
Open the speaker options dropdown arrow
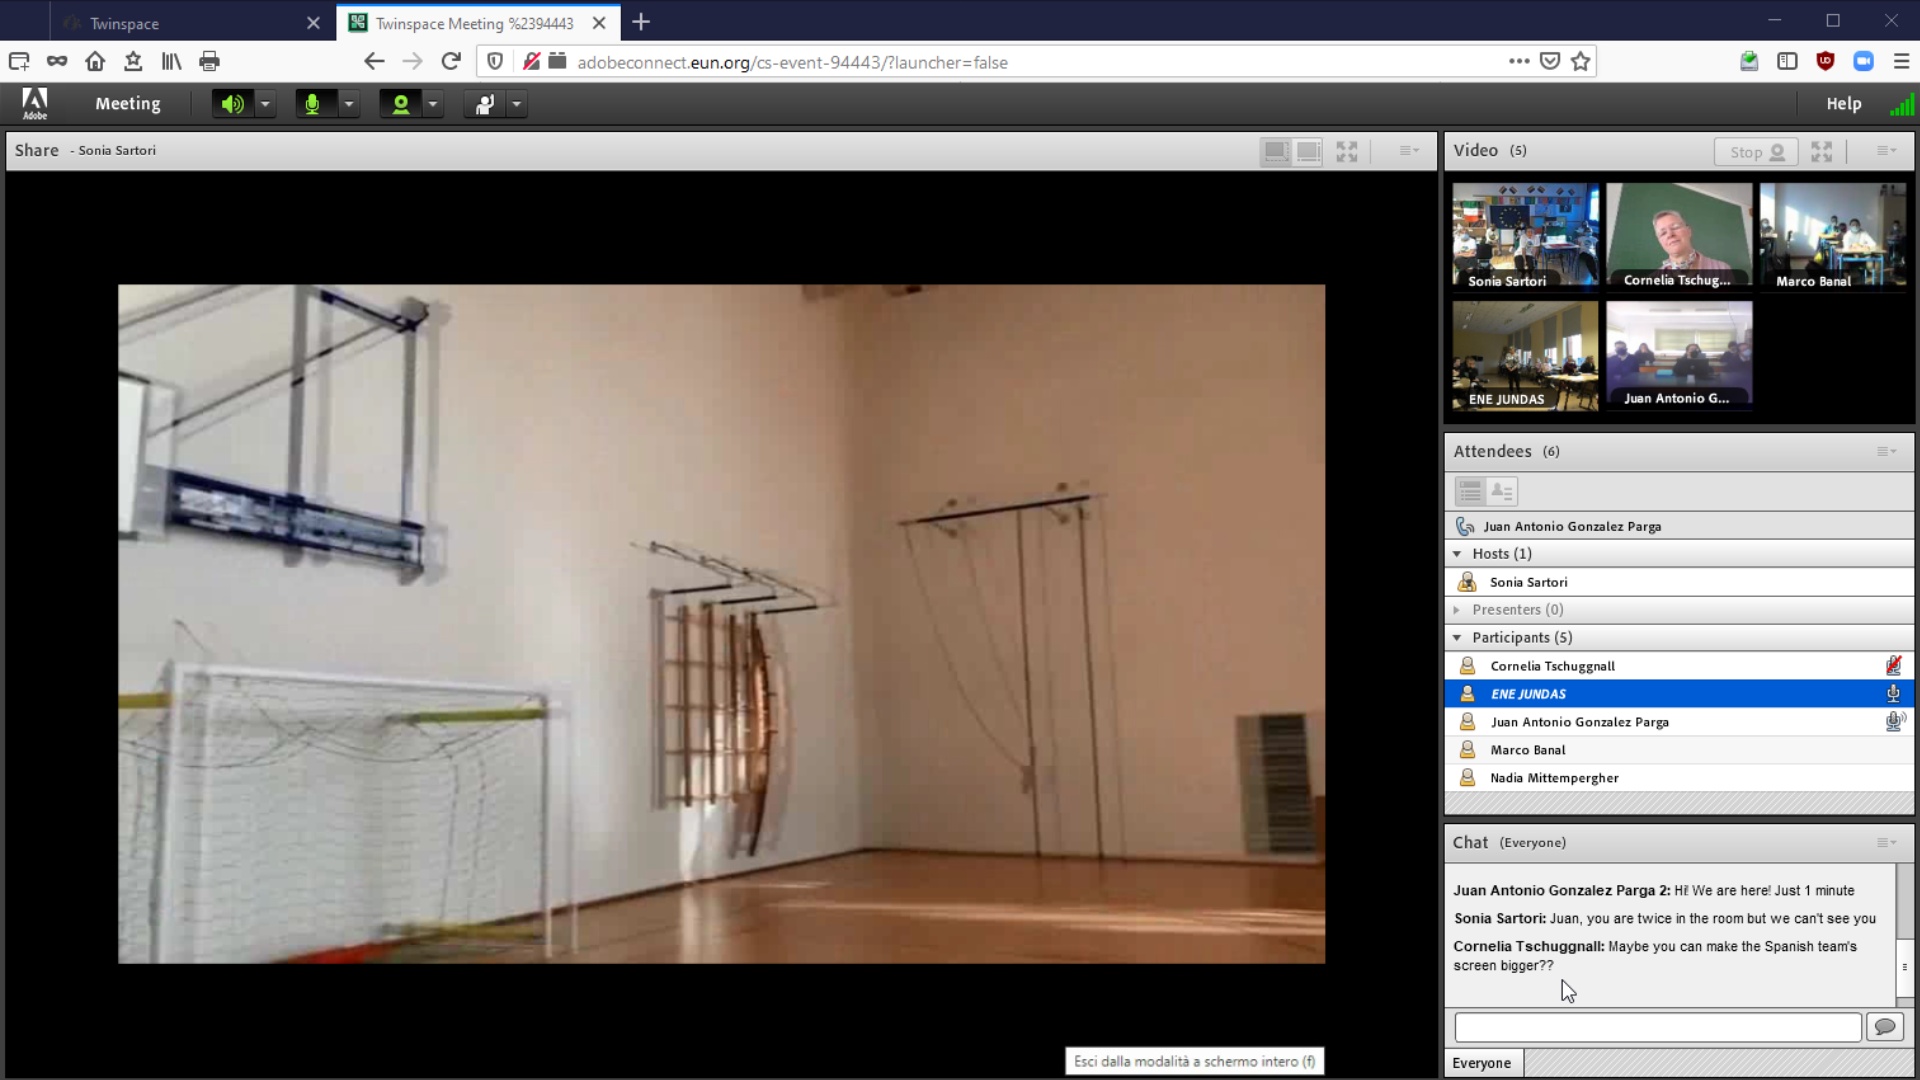(265, 104)
